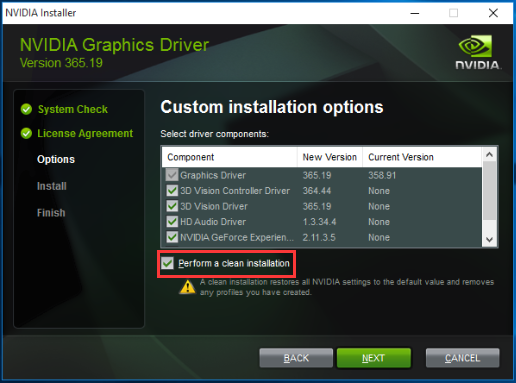Toggle Perform a clean installation checkbox
This screenshot has height=383, width=516.
[x=167, y=263]
